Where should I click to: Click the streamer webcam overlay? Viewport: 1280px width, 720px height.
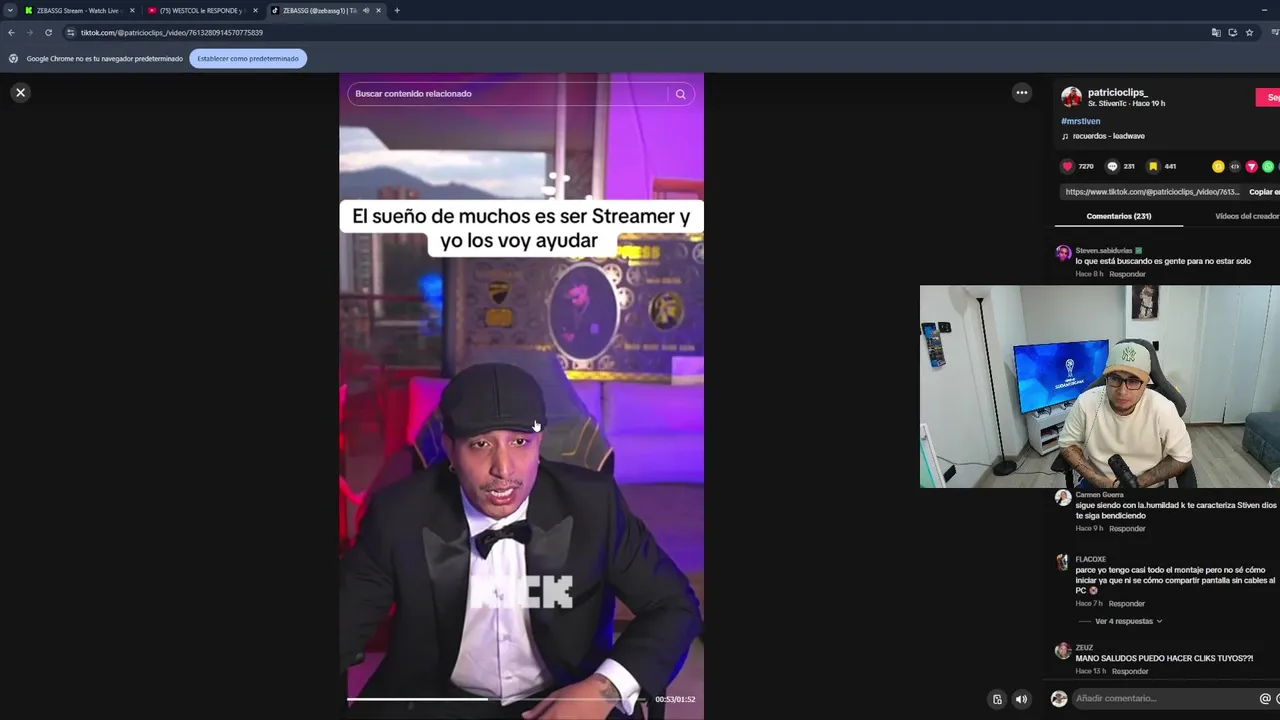(x=1100, y=386)
